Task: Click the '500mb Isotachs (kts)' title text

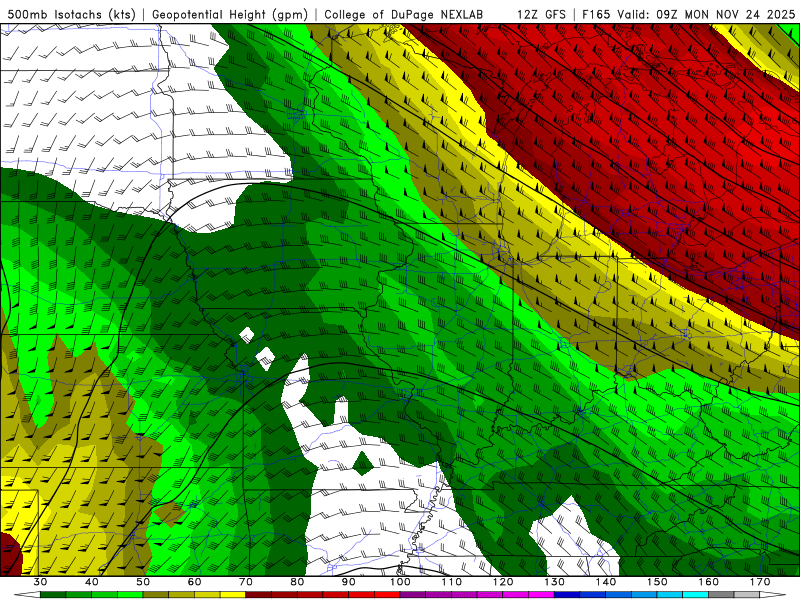Action: pyautogui.click(x=71, y=14)
